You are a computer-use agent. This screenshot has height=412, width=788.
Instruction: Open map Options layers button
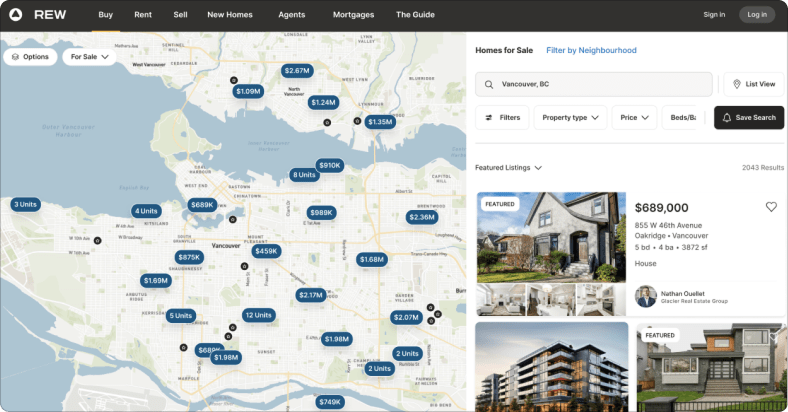click(30, 57)
